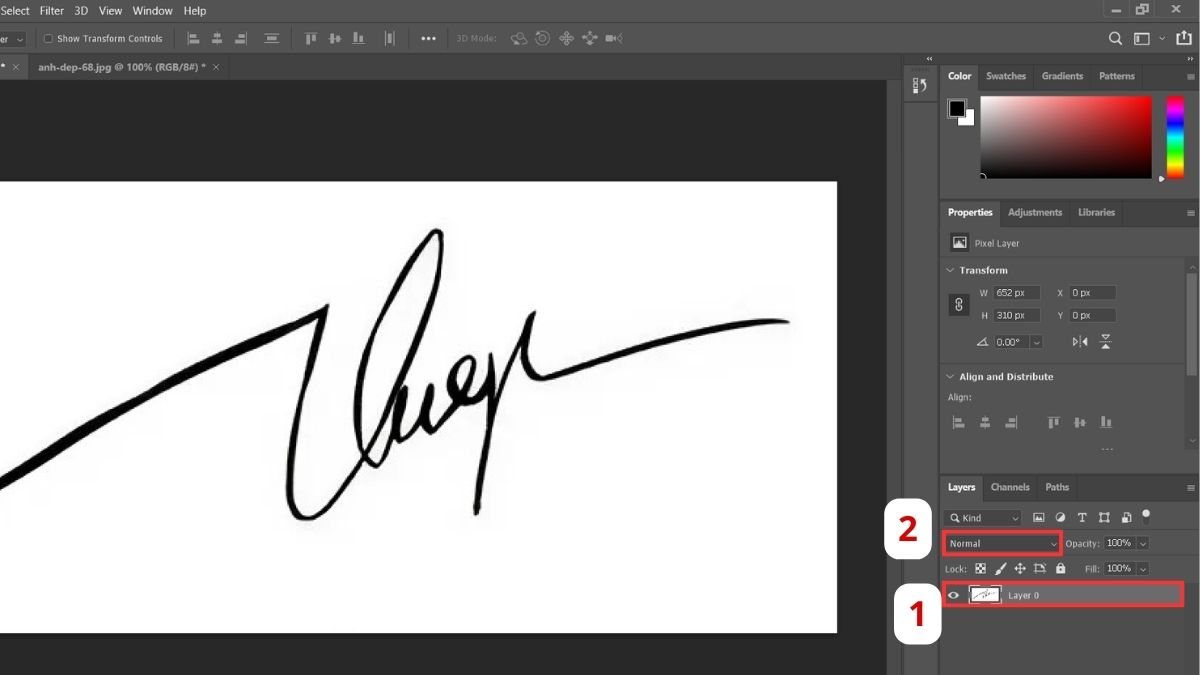1200x675 pixels.
Task: Collapse the Transform section
Action: point(949,270)
